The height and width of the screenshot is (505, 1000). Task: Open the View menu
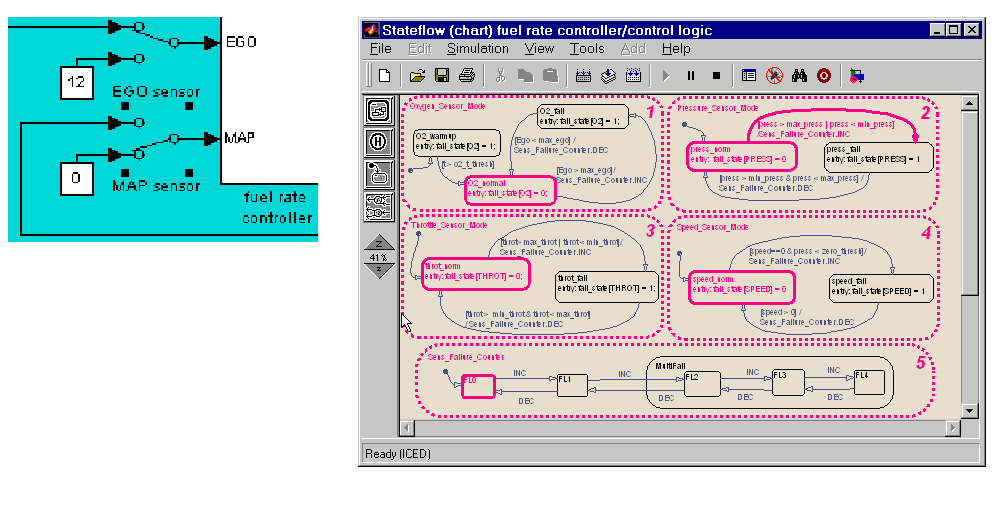[539, 49]
